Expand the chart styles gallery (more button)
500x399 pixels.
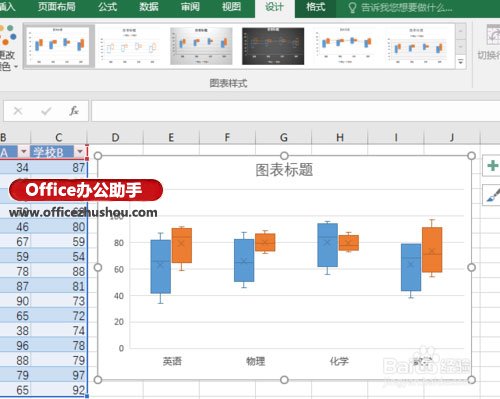tap(461, 62)
